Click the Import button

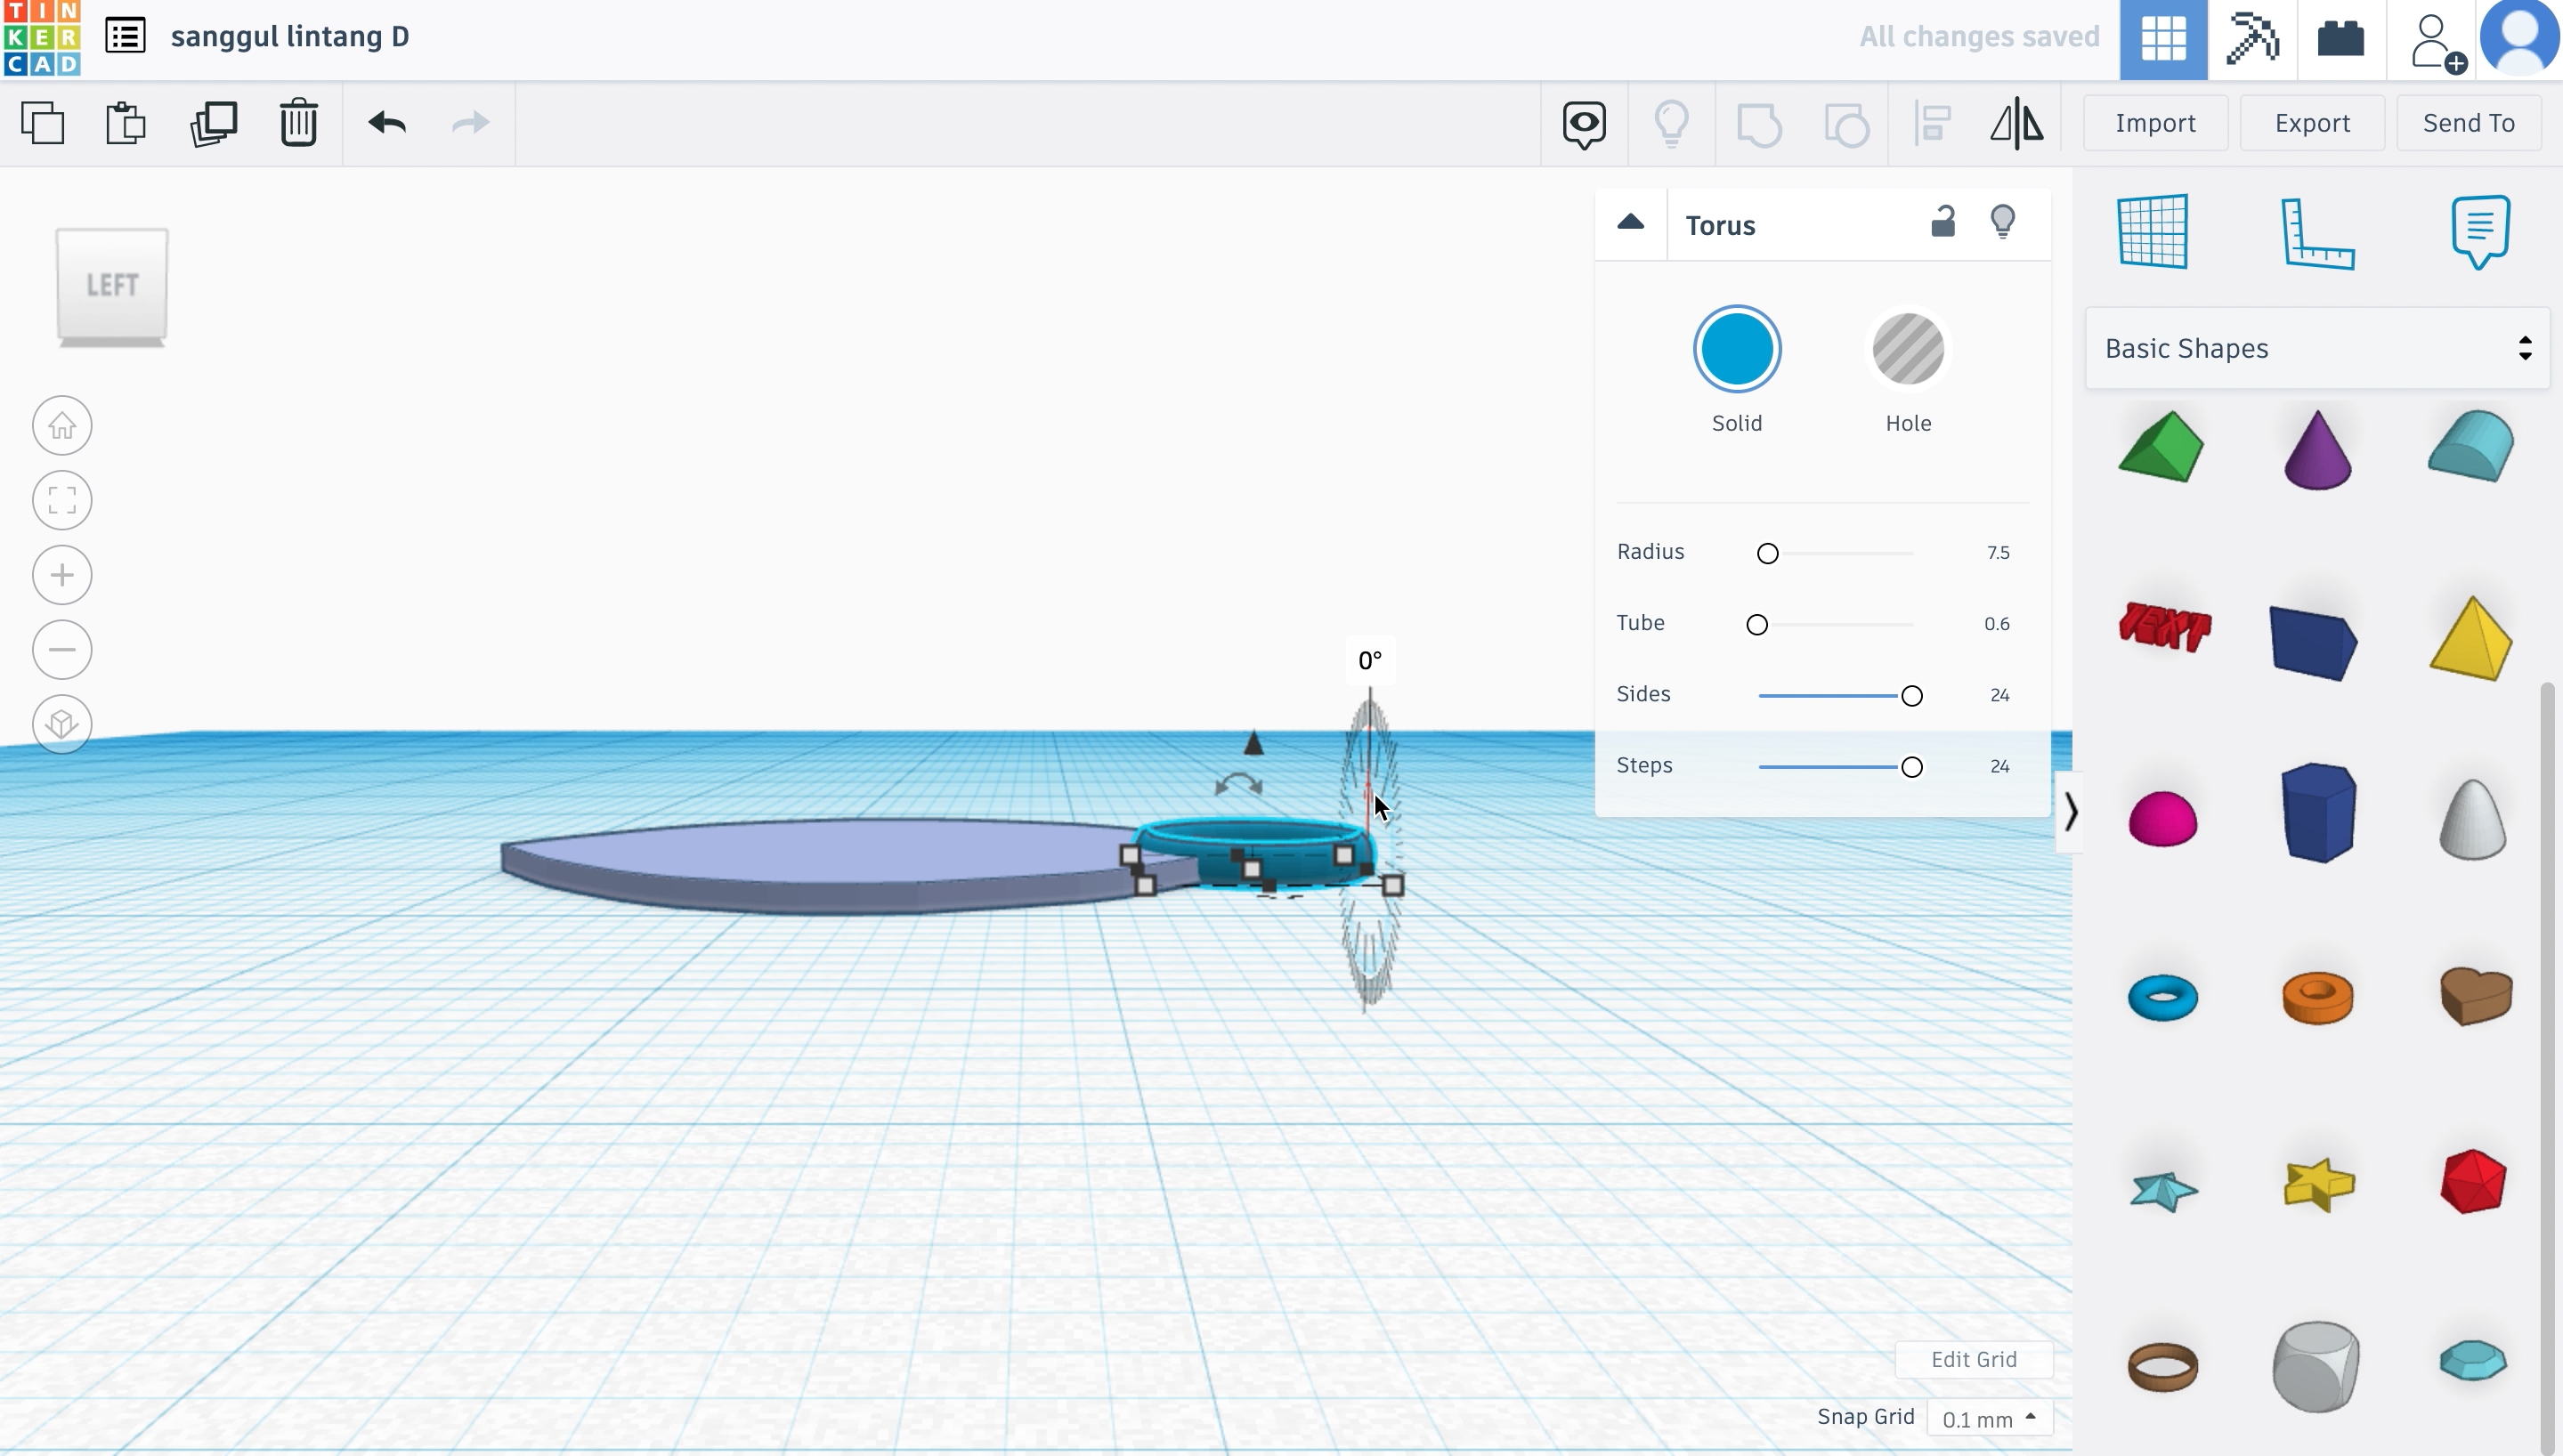2155,123
